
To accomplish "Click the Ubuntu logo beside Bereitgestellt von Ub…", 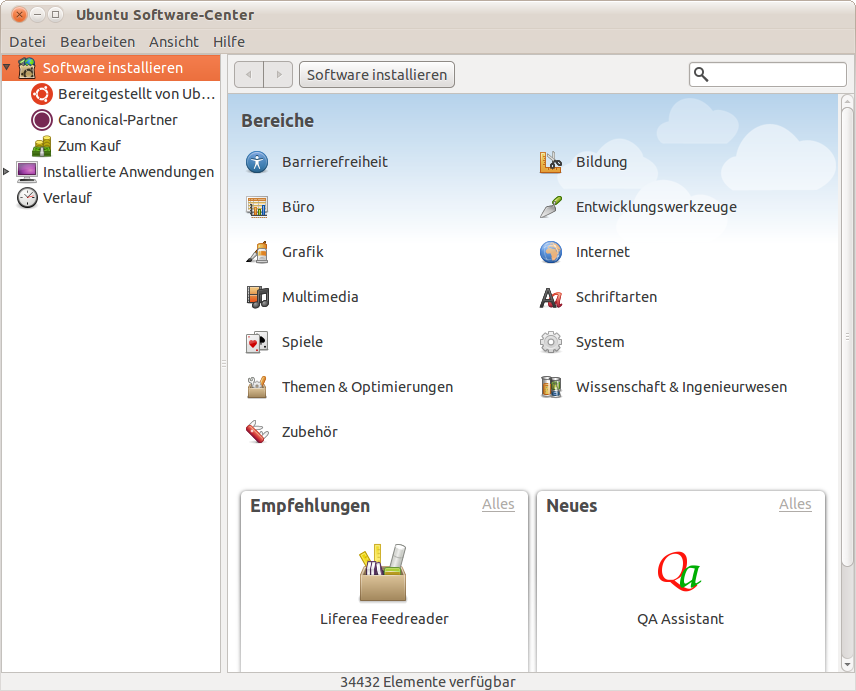I will [x=42, y=94].
